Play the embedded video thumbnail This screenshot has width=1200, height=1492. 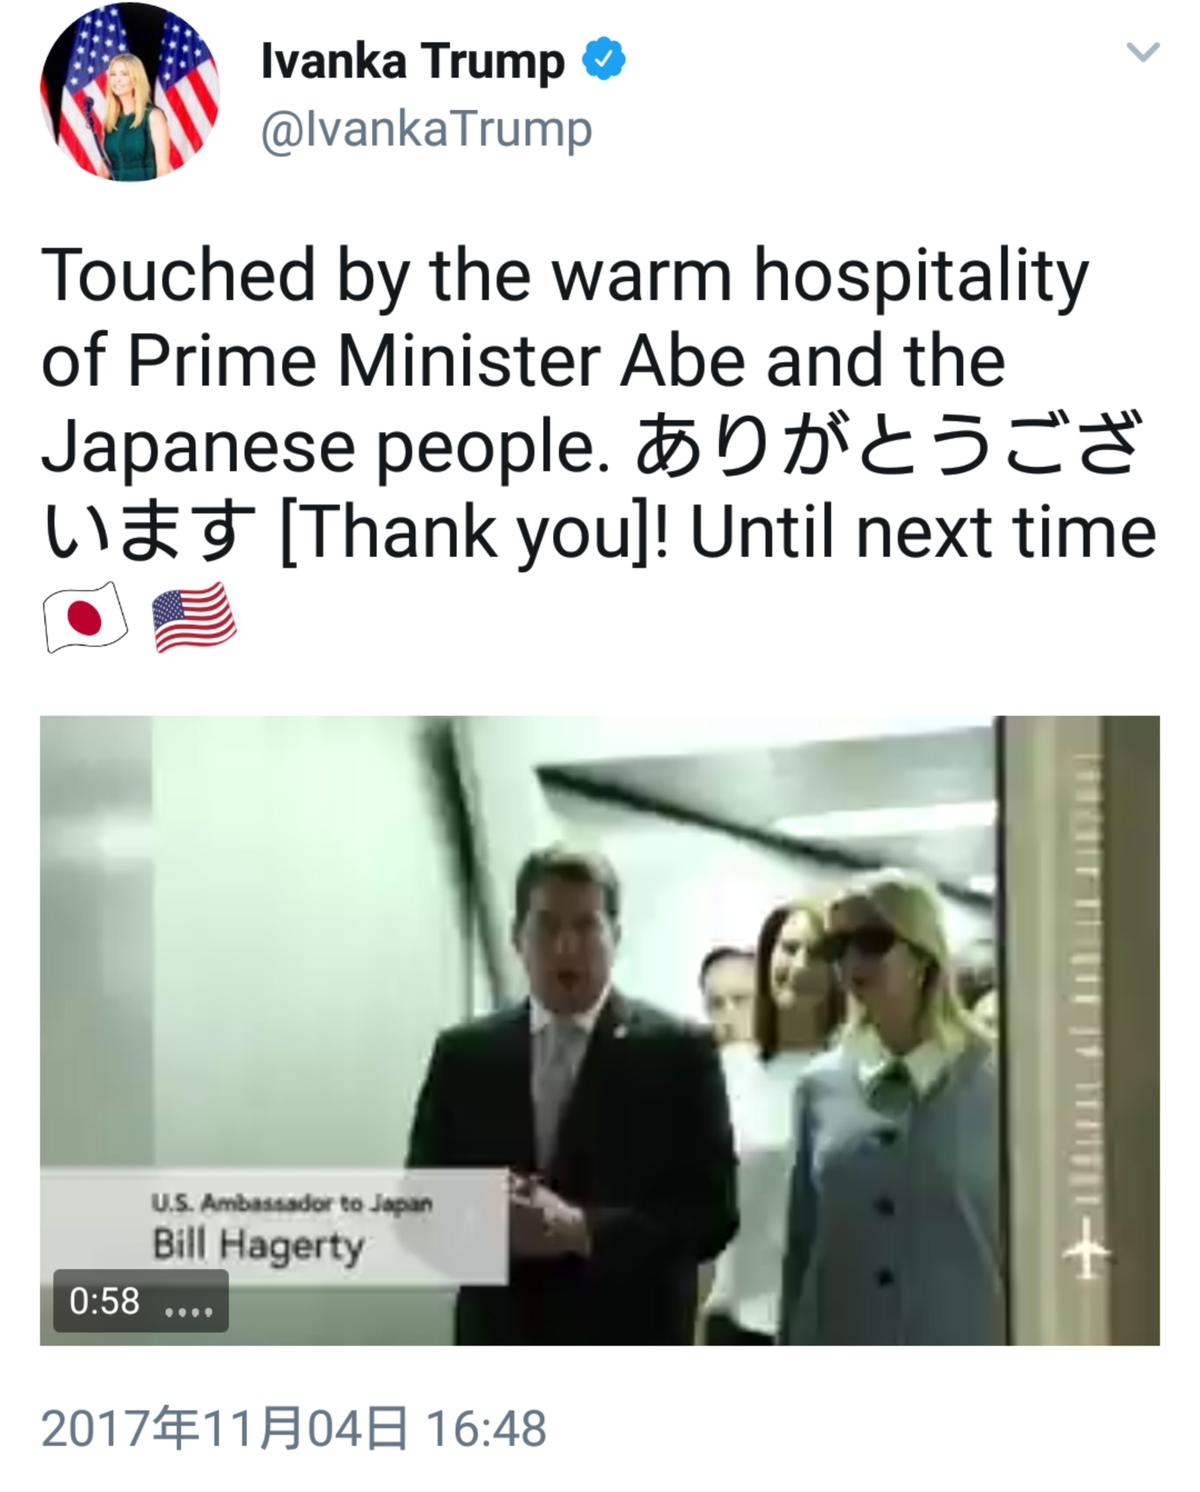[600, 1030]
